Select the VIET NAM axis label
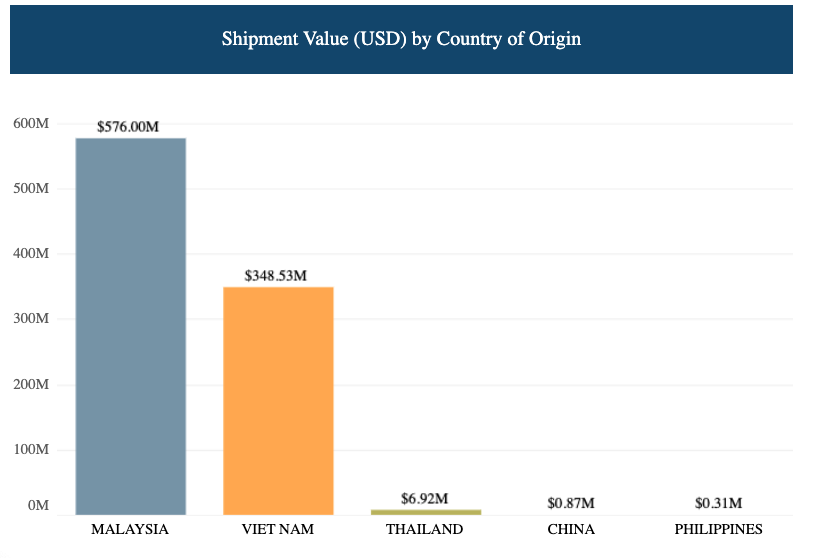Image resolution: width=823 pixels, height=558 pixels. point(277,529)
